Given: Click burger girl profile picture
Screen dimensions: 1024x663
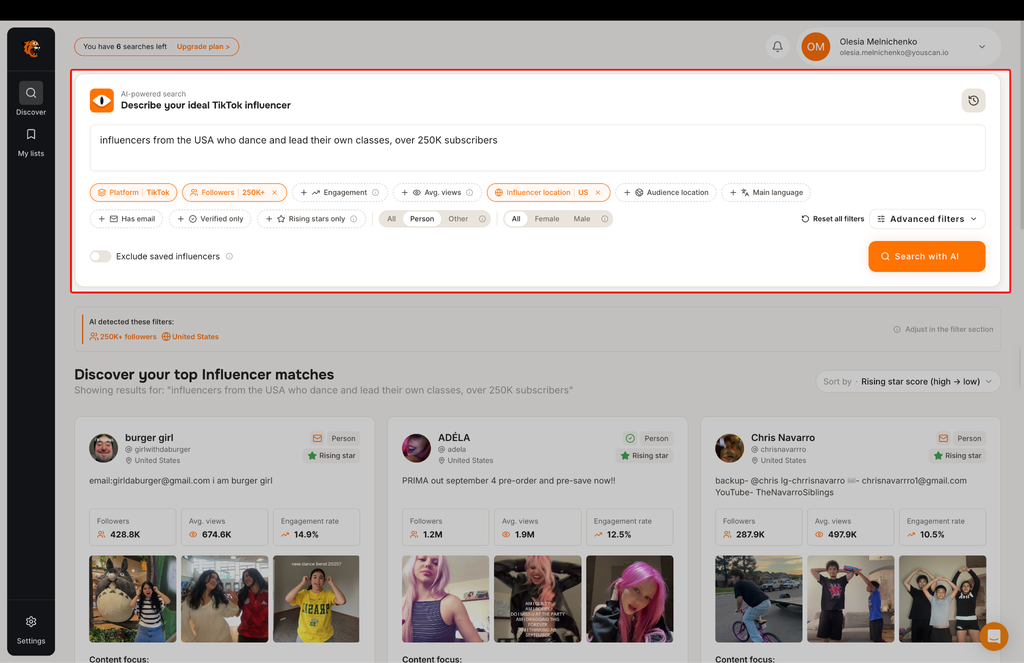Looking at the screenshot, I should point(103,448).
